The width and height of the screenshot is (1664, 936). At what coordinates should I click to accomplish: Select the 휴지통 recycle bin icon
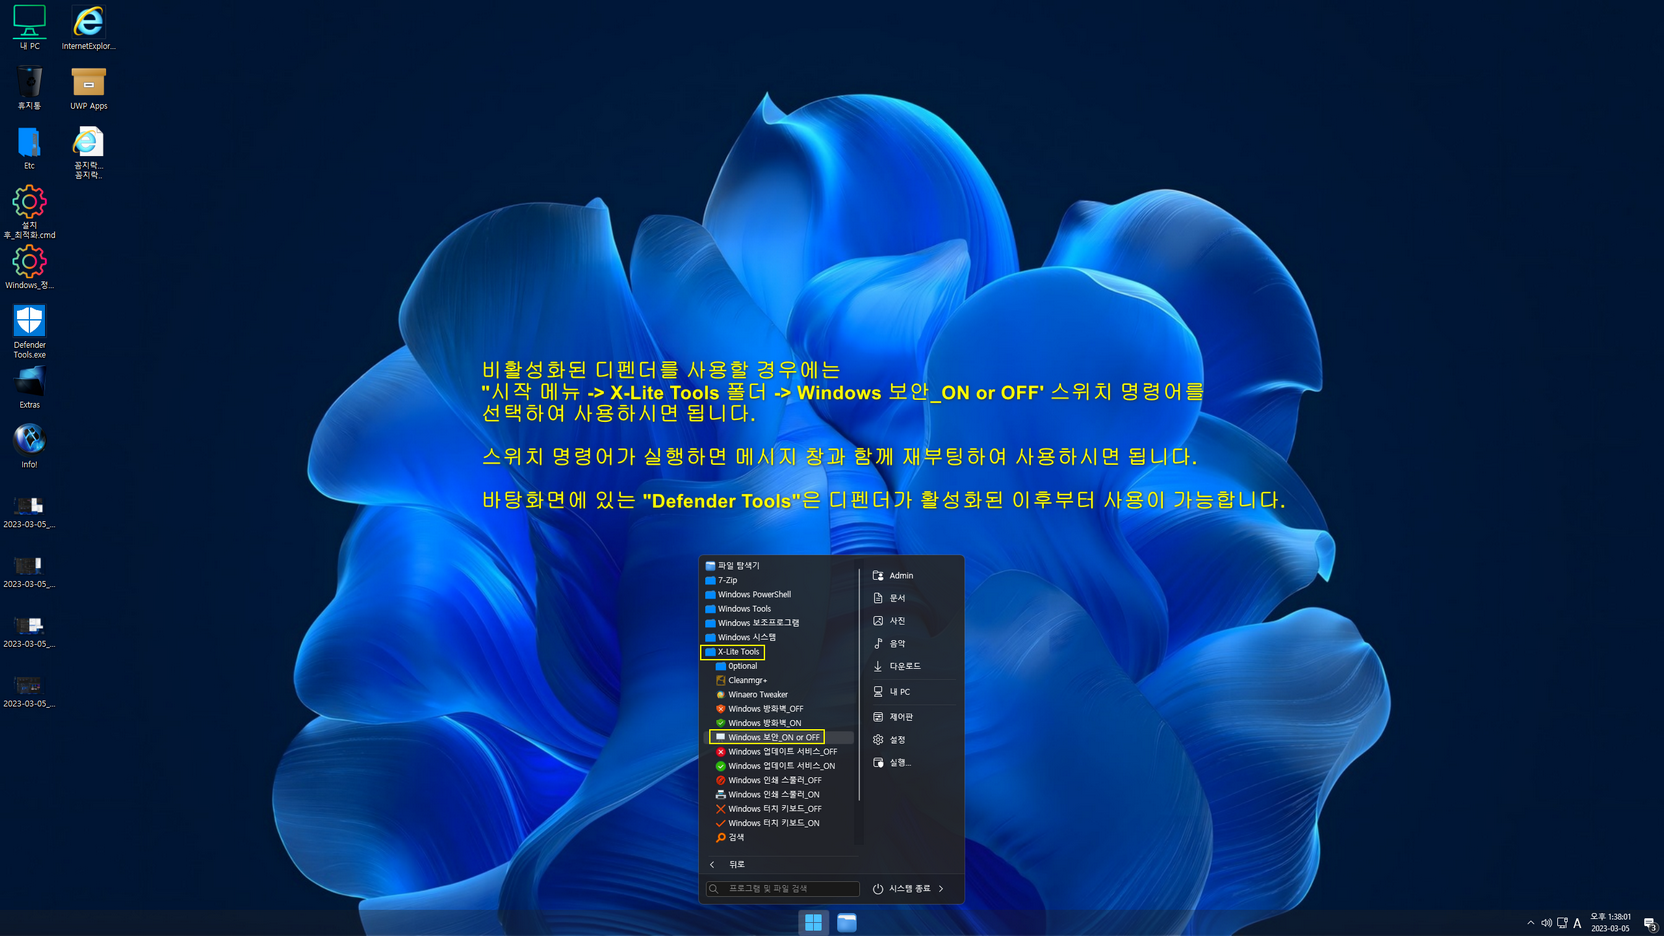(x=29, y=87)
